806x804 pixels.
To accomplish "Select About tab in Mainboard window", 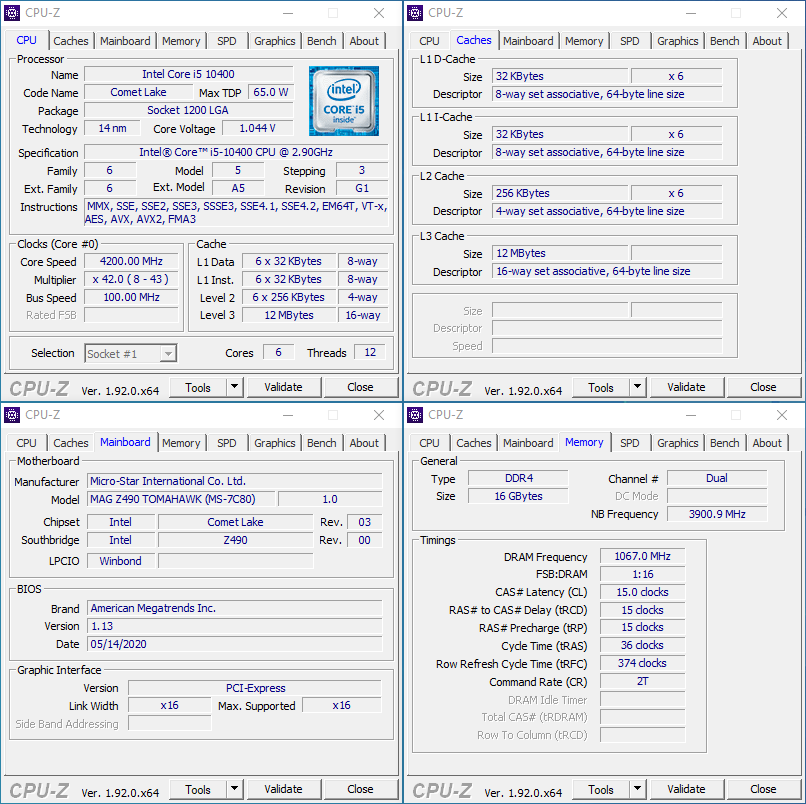I will tap(364, 443).
